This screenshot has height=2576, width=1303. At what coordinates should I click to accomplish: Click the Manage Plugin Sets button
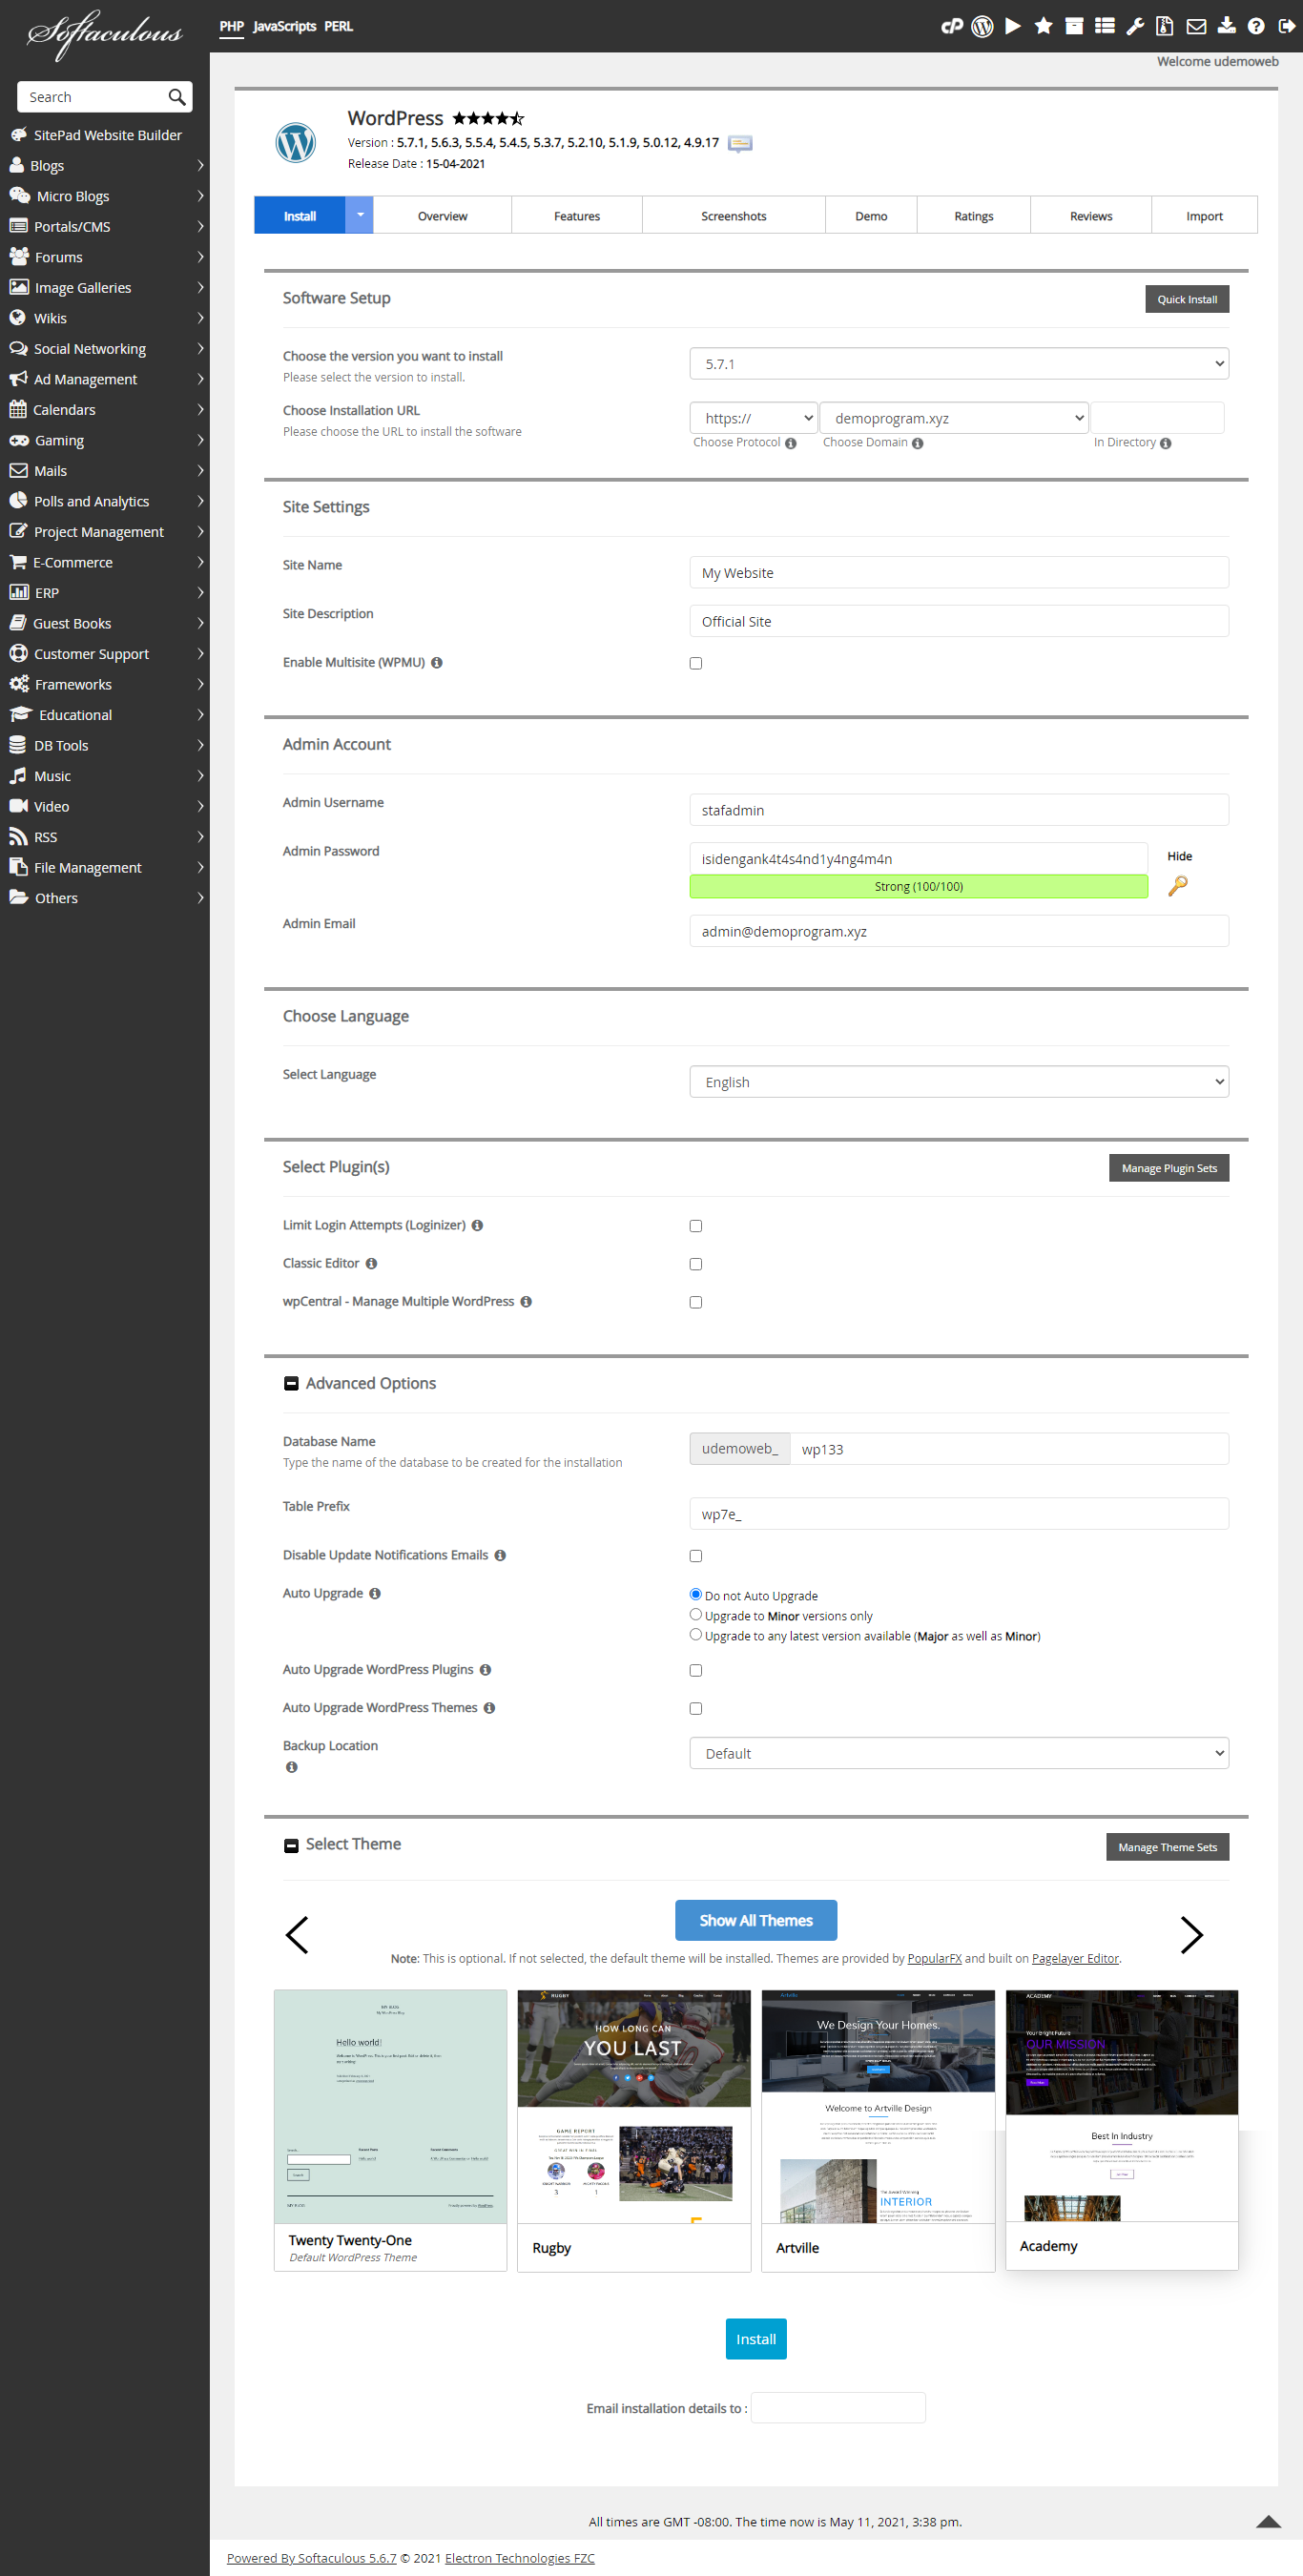pyautogui.click(x=1169, y=1168)
